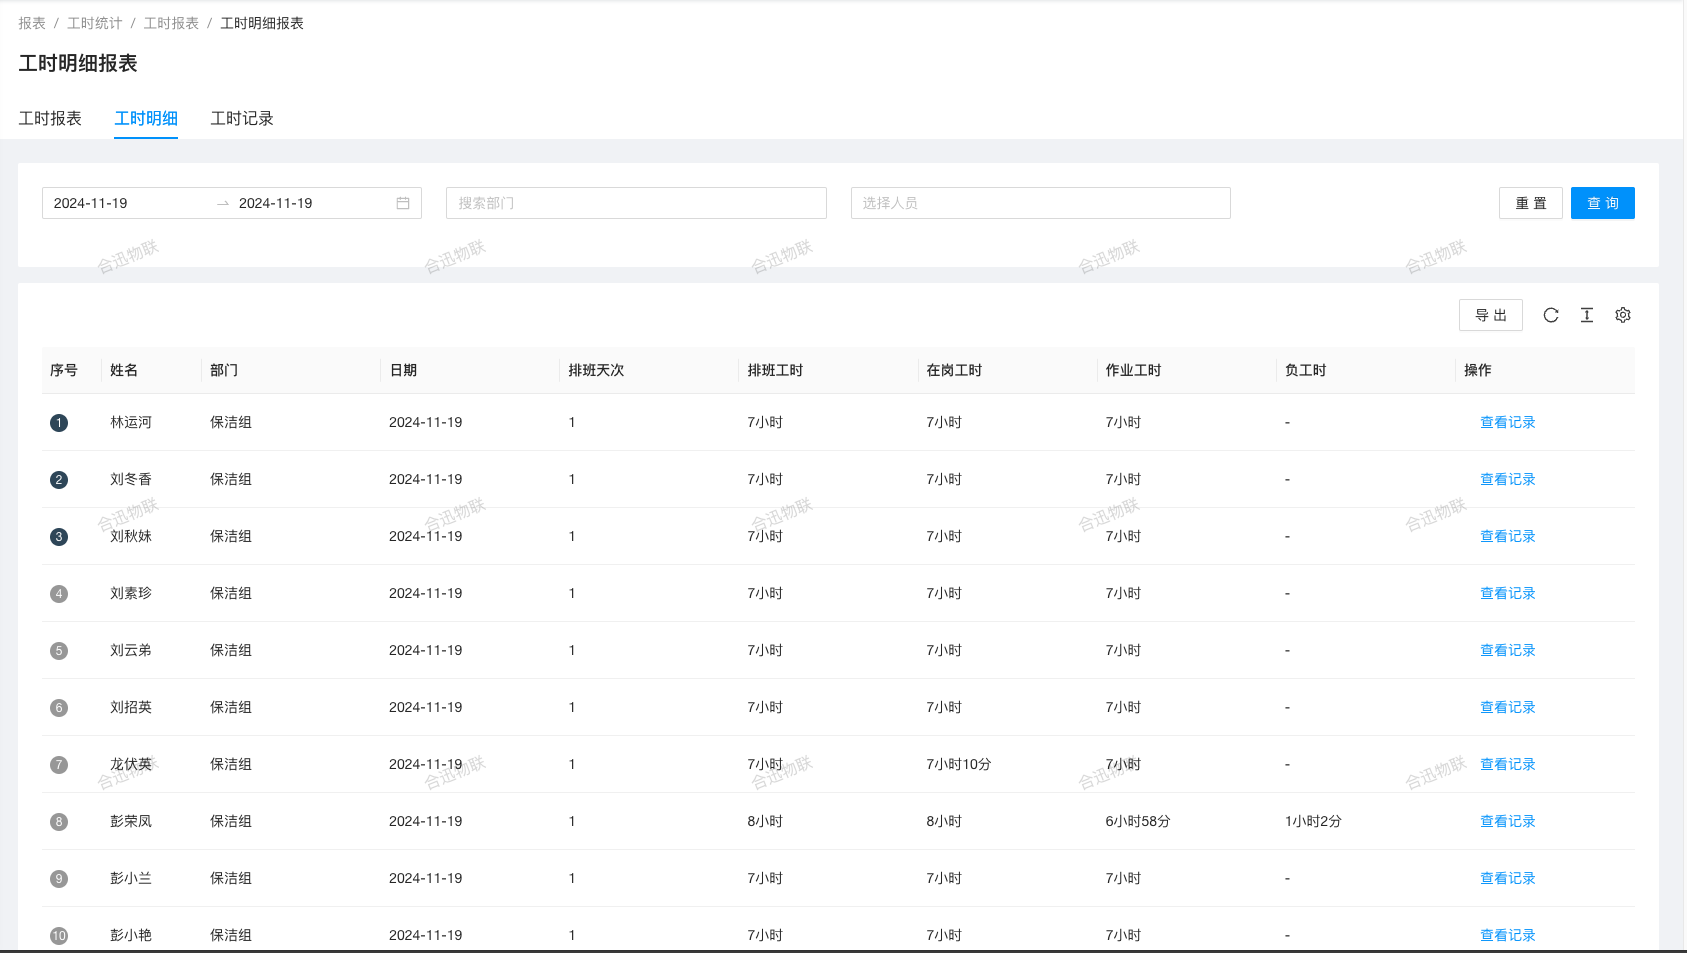Click row number badge 1
This screenshot has width=1687, height=953.
click(59, 423)
